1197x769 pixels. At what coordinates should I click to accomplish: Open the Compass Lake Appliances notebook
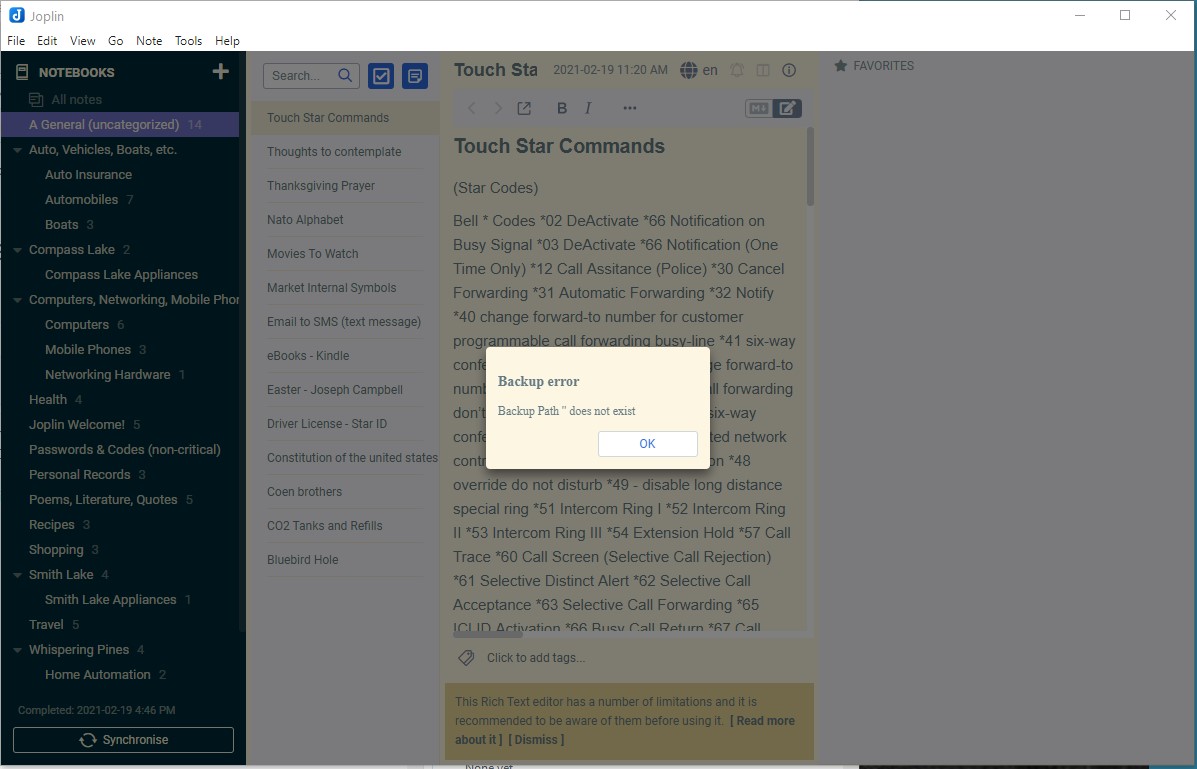[121, 275]
